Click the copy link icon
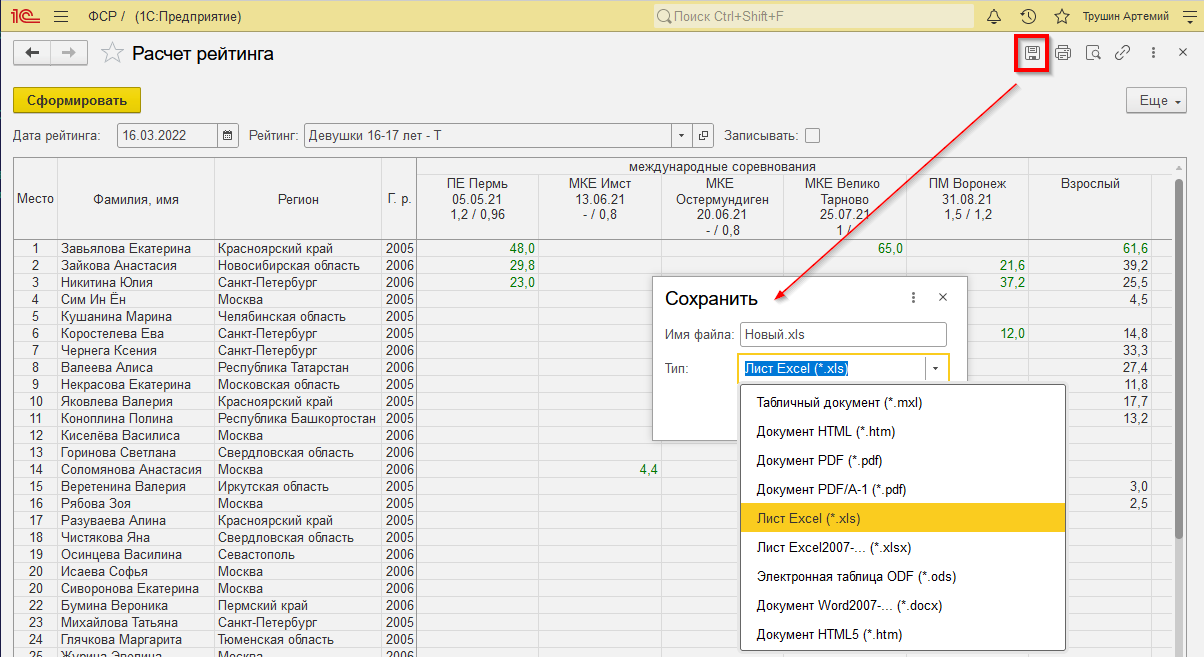The height and width of the screenshot is (657, 1204). click(1123, 53)
